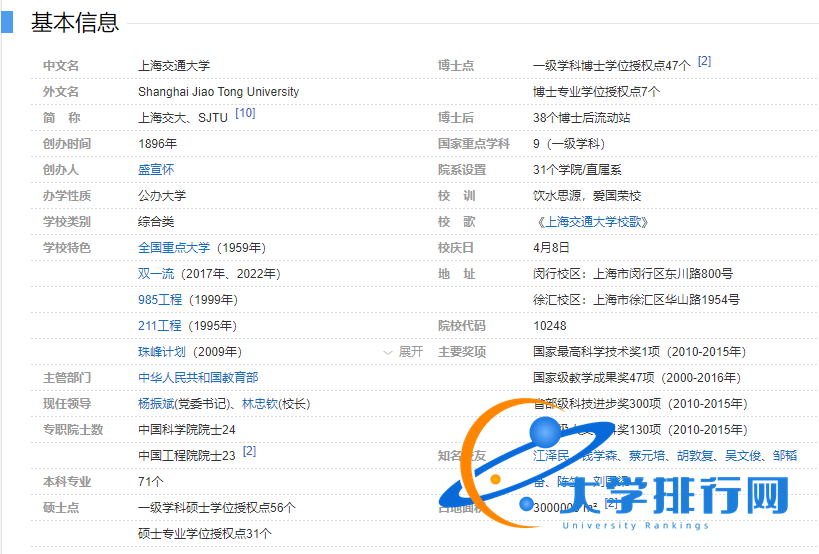Viewport: 819px width, 554px height.
Task: Select 国家级教学成果奖47项 text
Action: (x=594, y=378)
